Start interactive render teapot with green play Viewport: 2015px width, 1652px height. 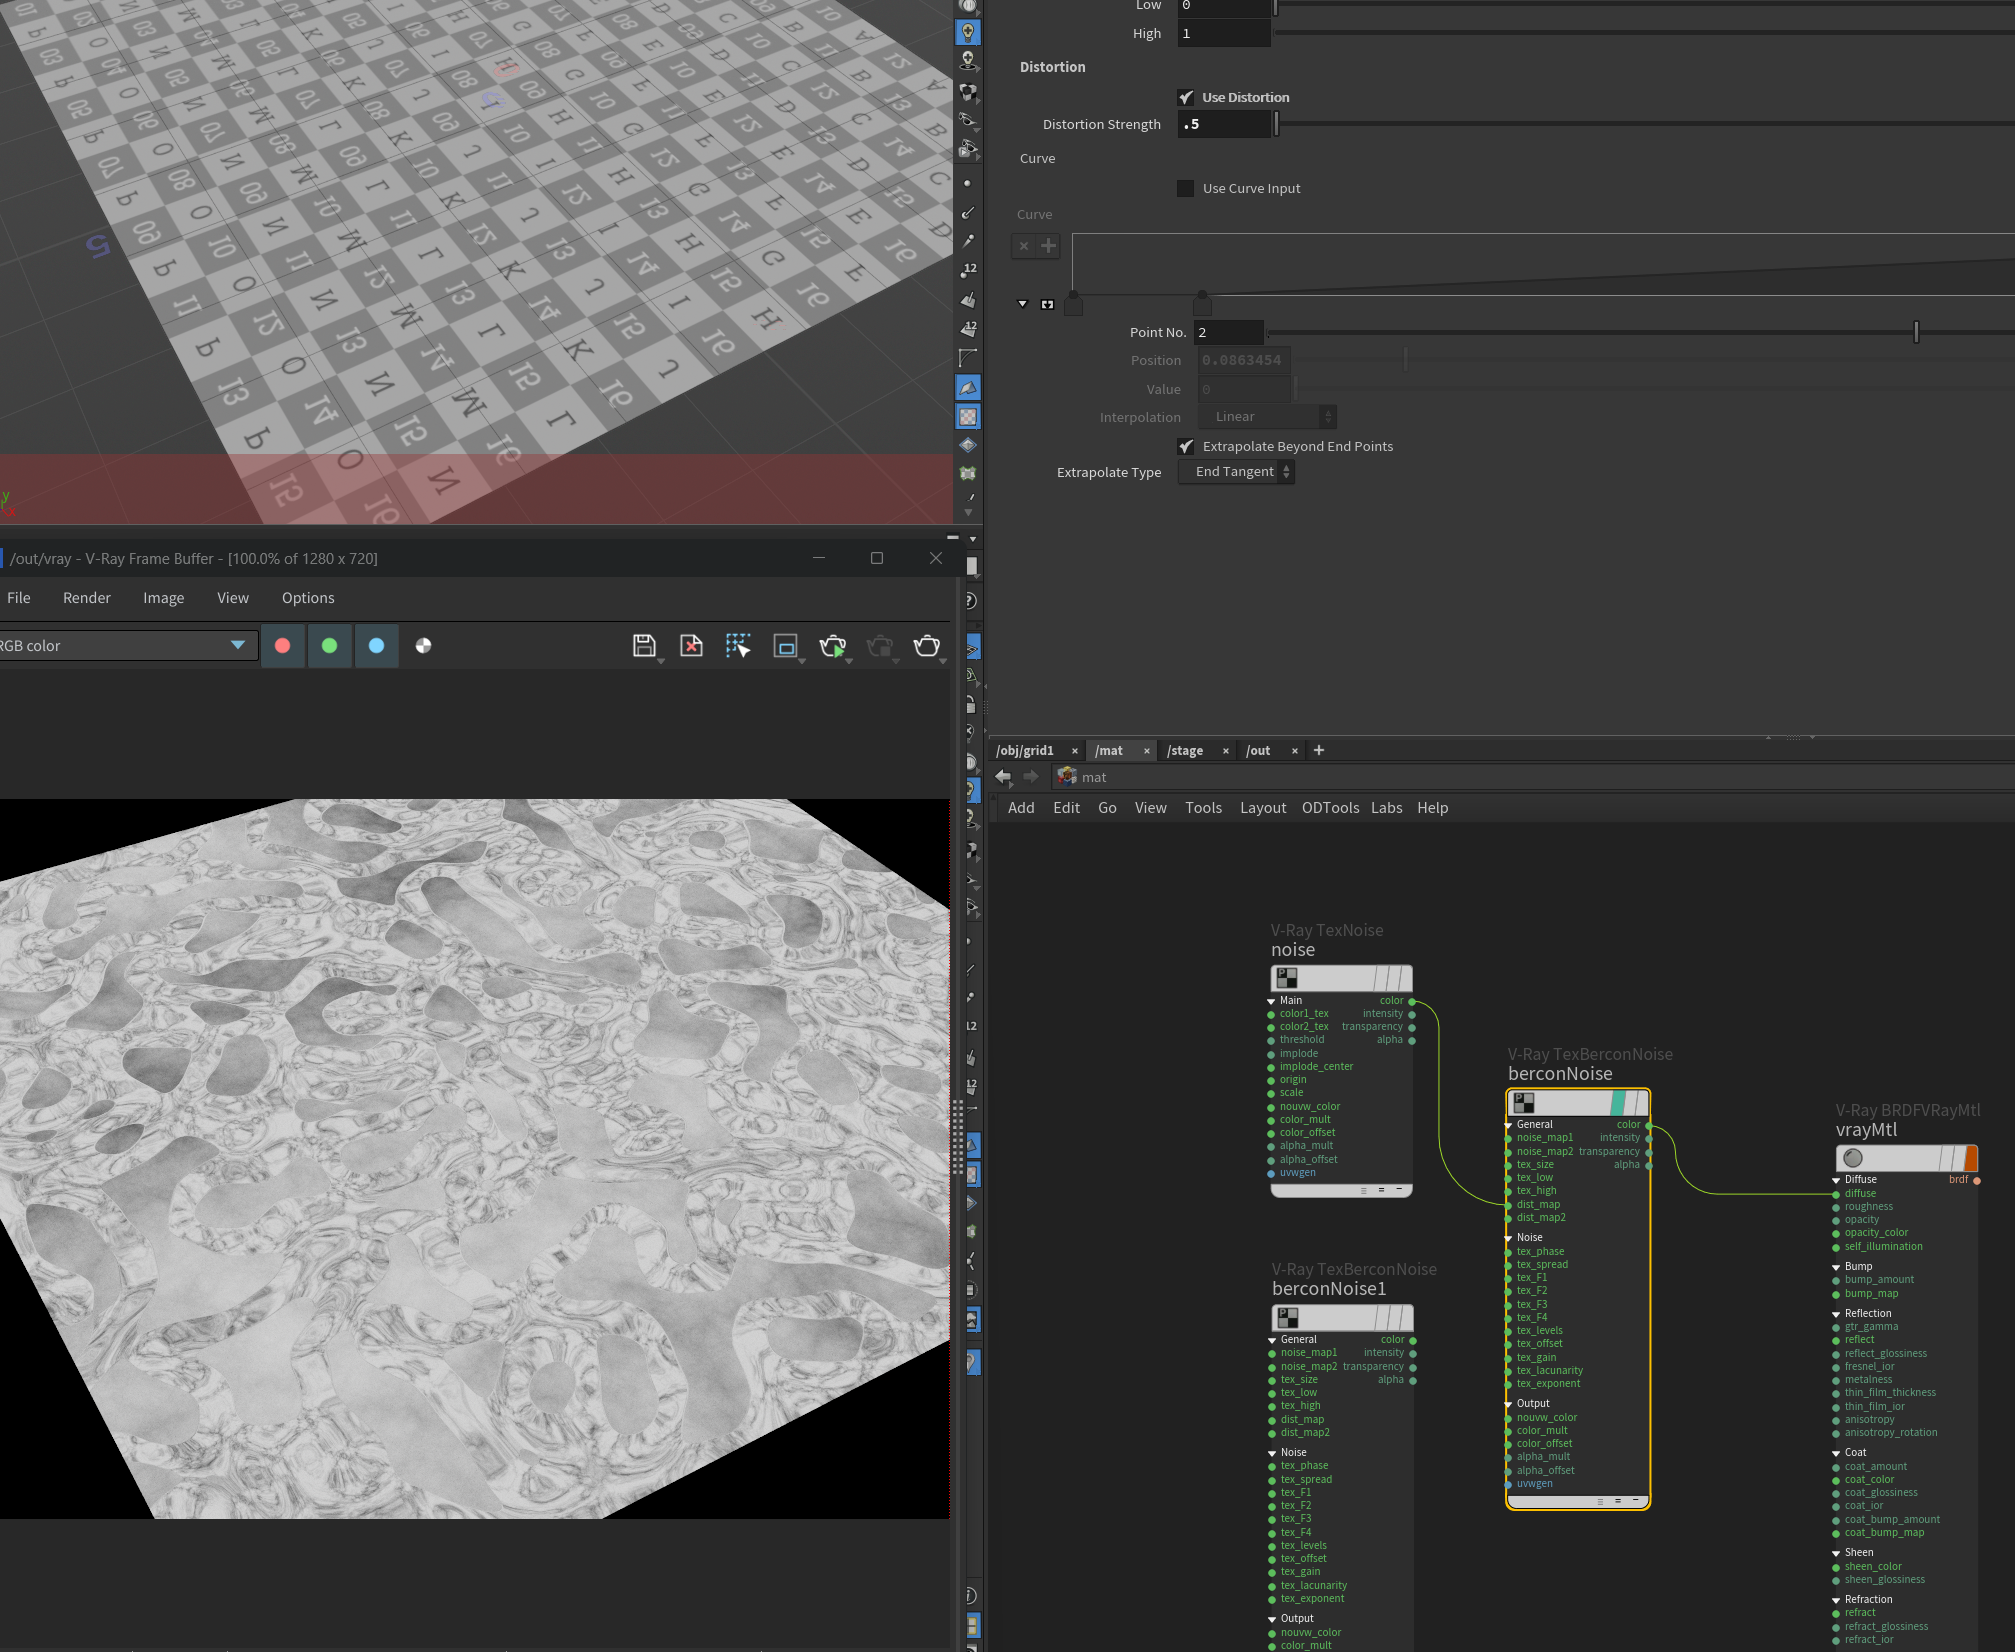click(x=832, y=646)
